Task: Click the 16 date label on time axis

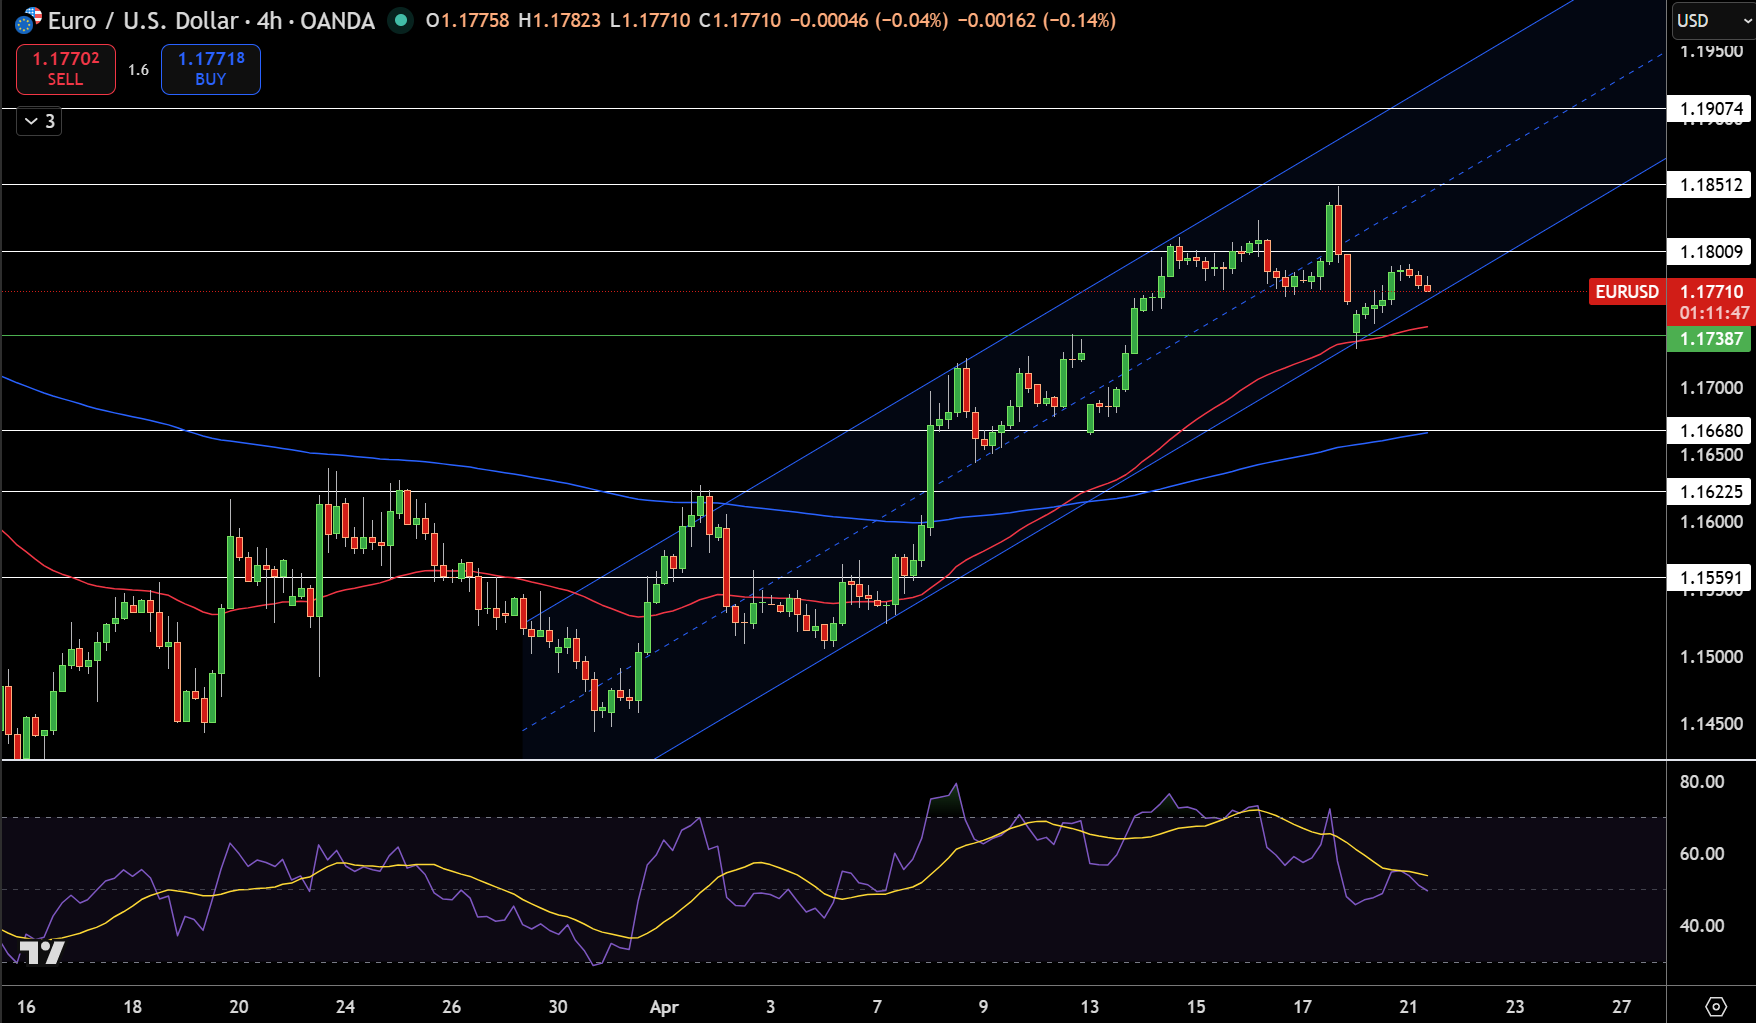Action: [x=26, y=1007]
